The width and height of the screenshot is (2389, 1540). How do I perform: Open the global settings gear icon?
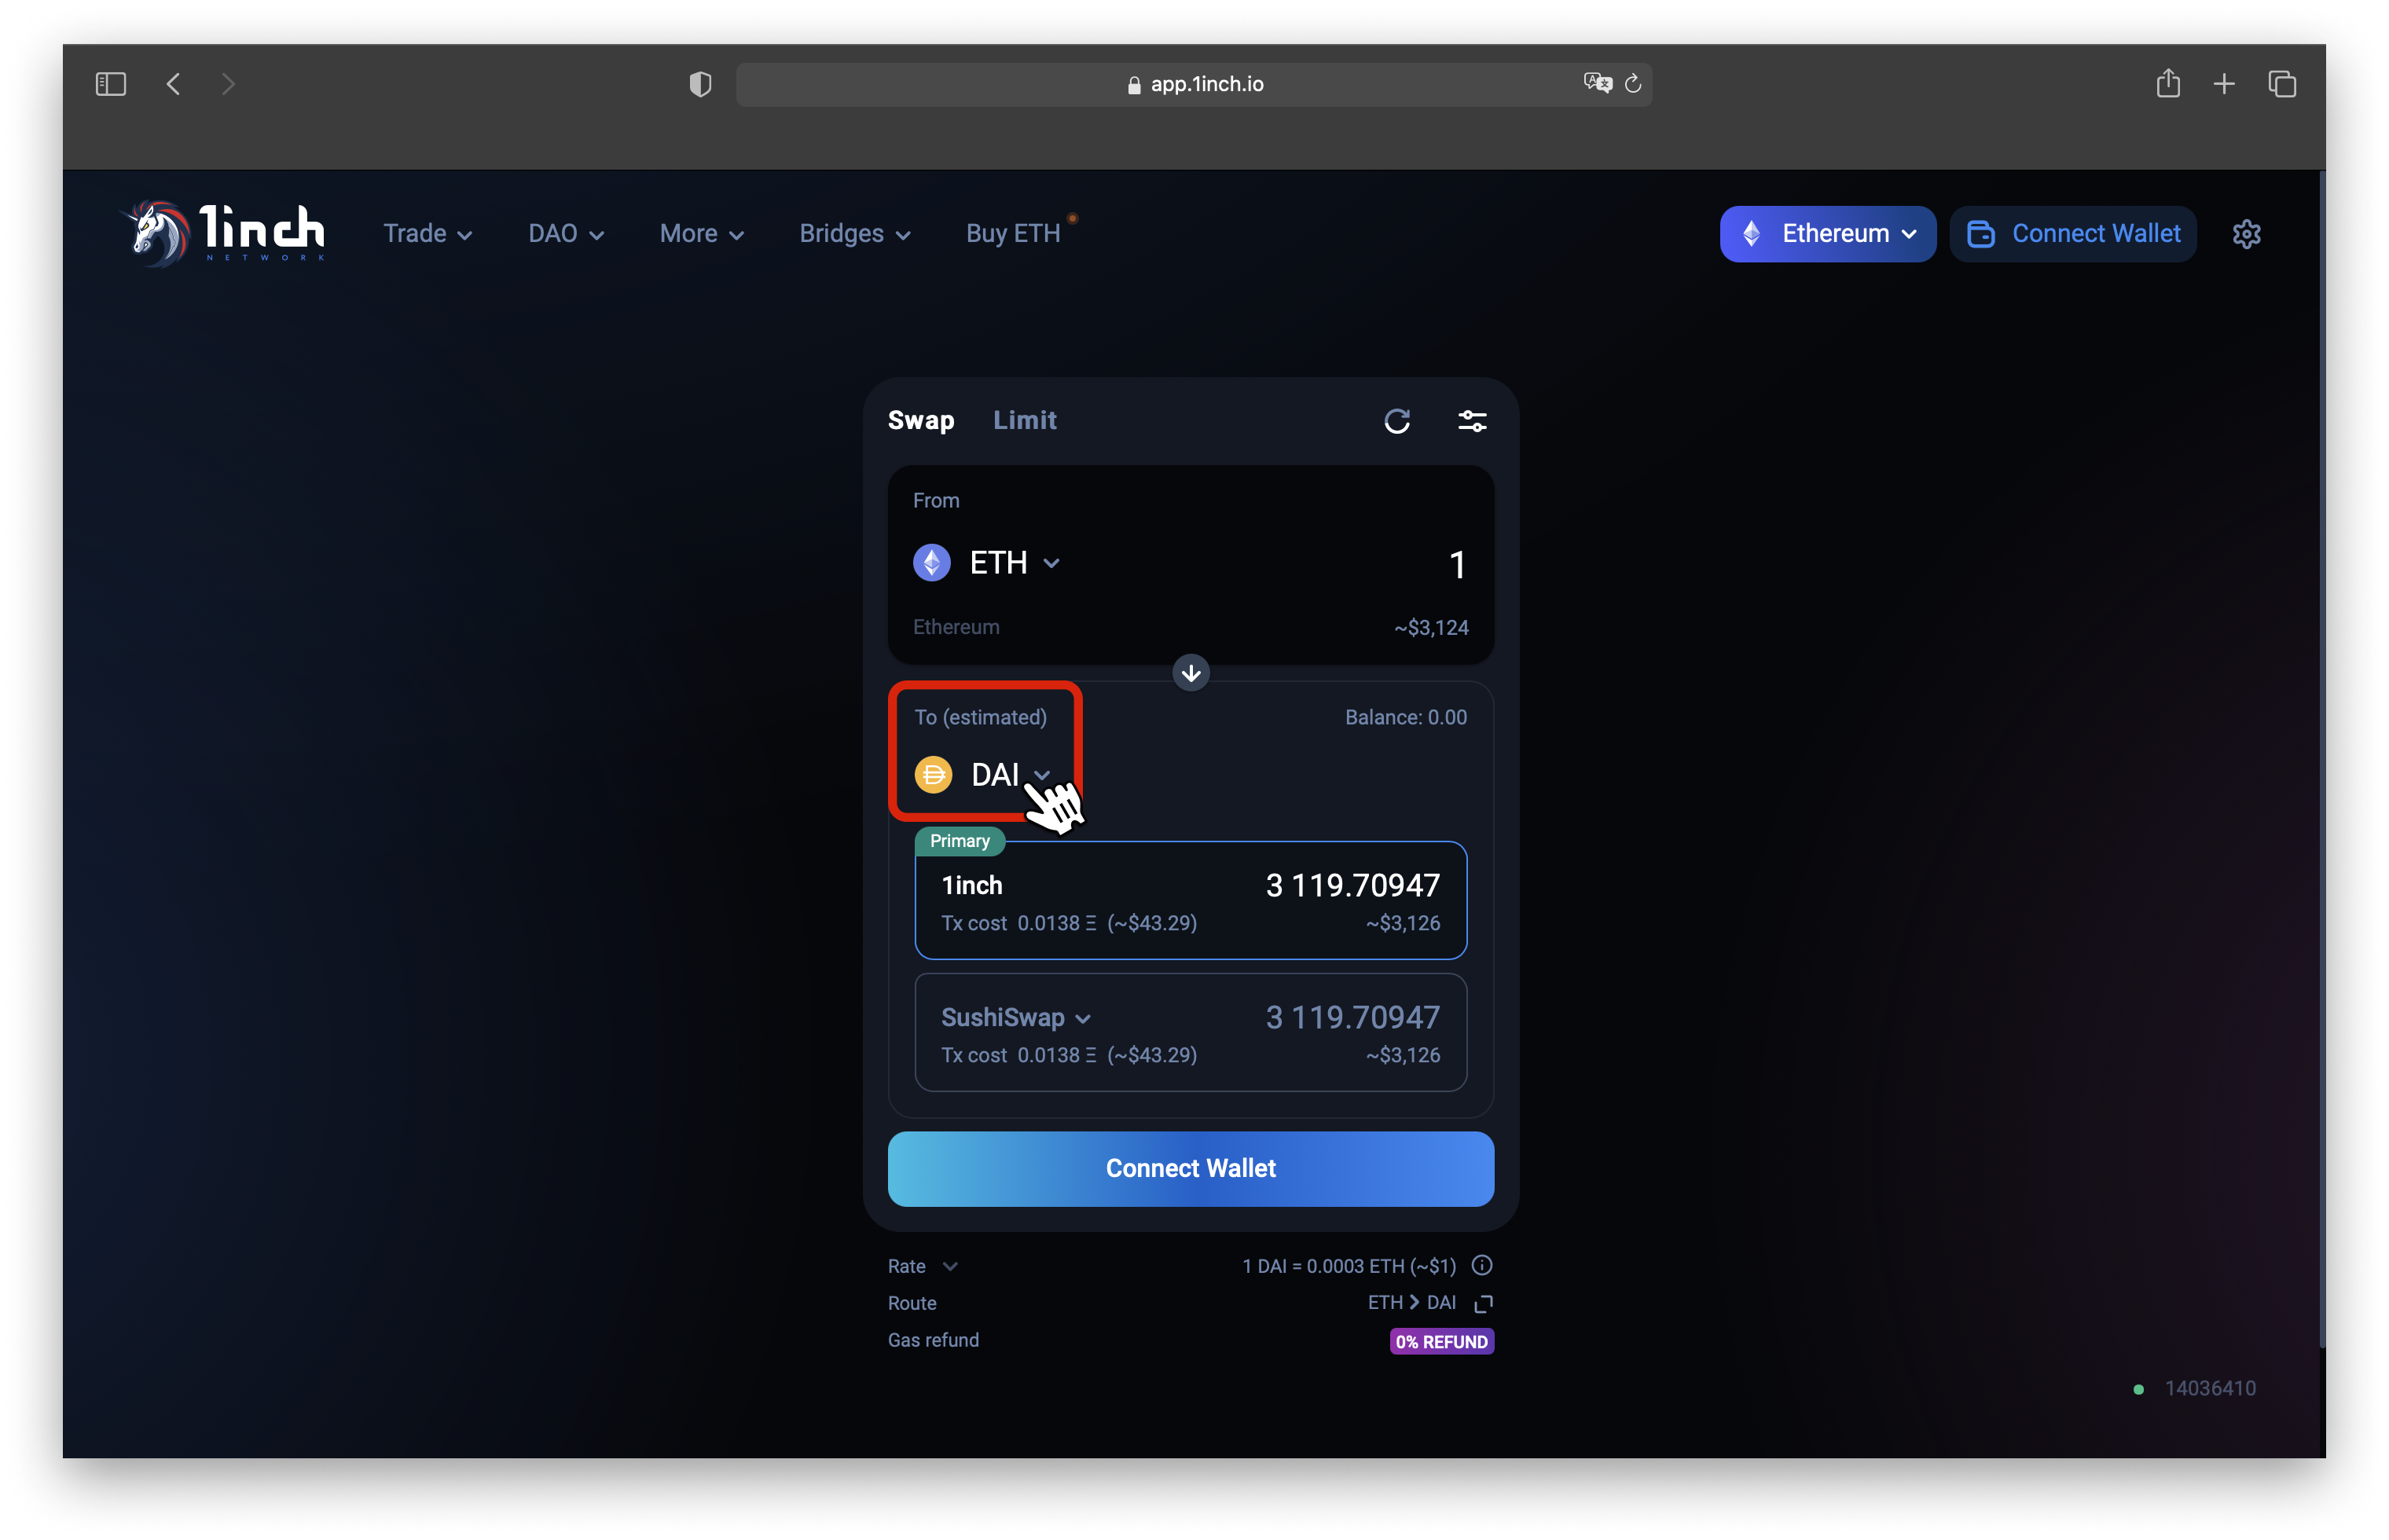pos(2246,234)
